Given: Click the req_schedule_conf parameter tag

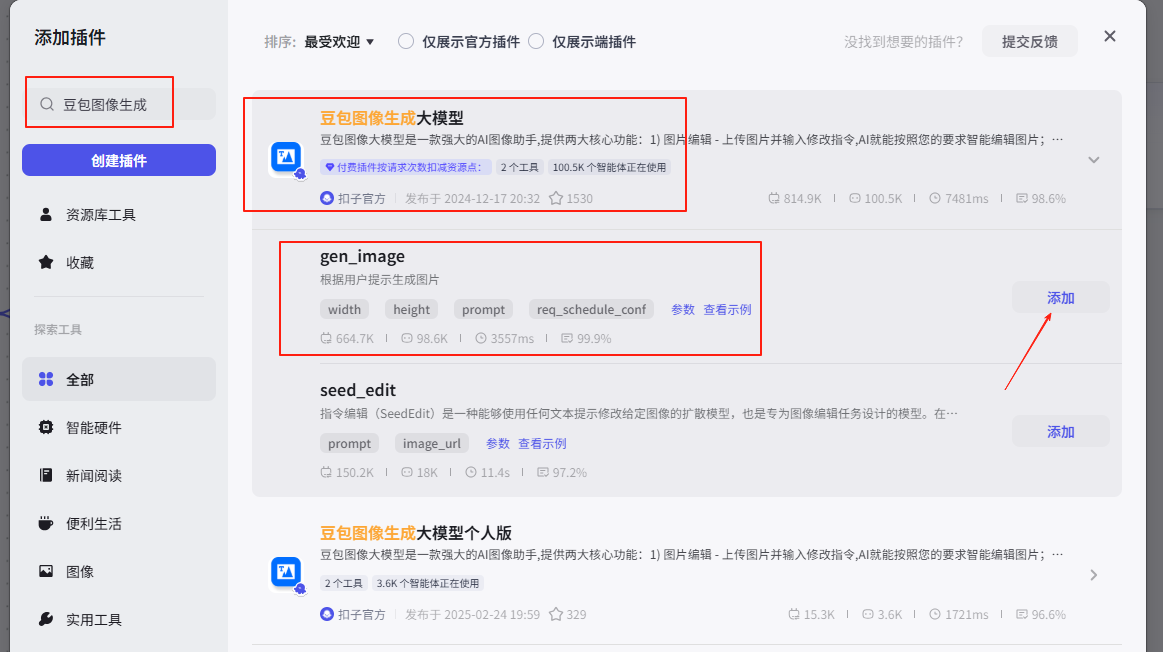Looking at the screenshot, I should pos(591,309).
